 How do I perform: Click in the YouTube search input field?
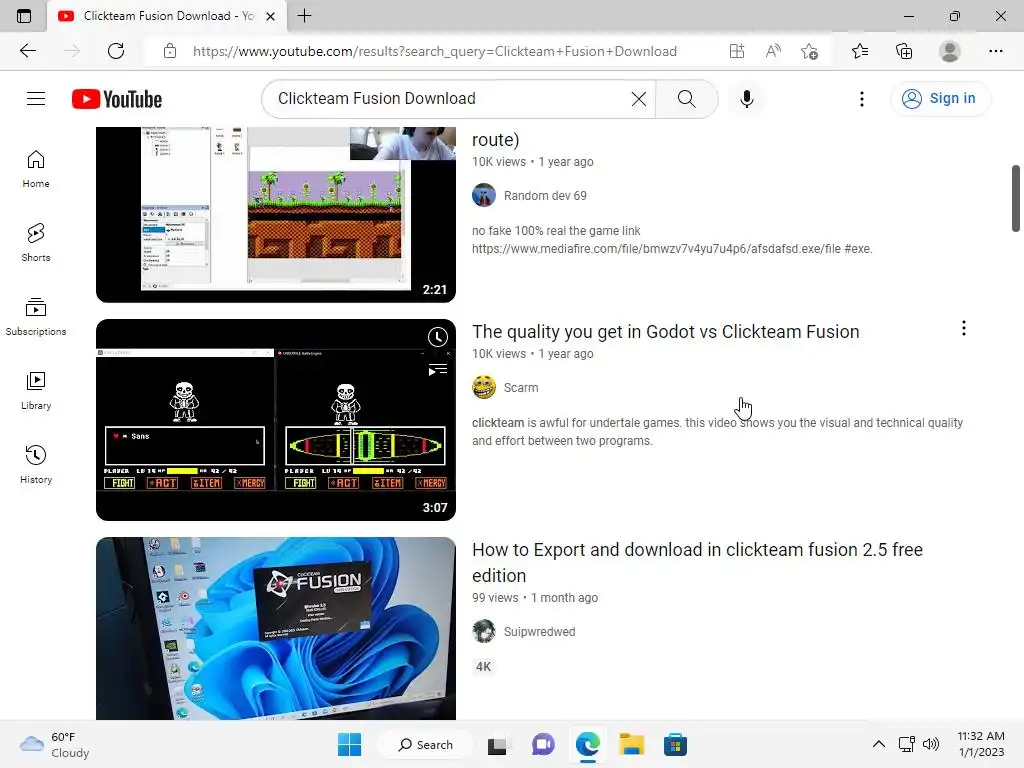coord(451,99)
